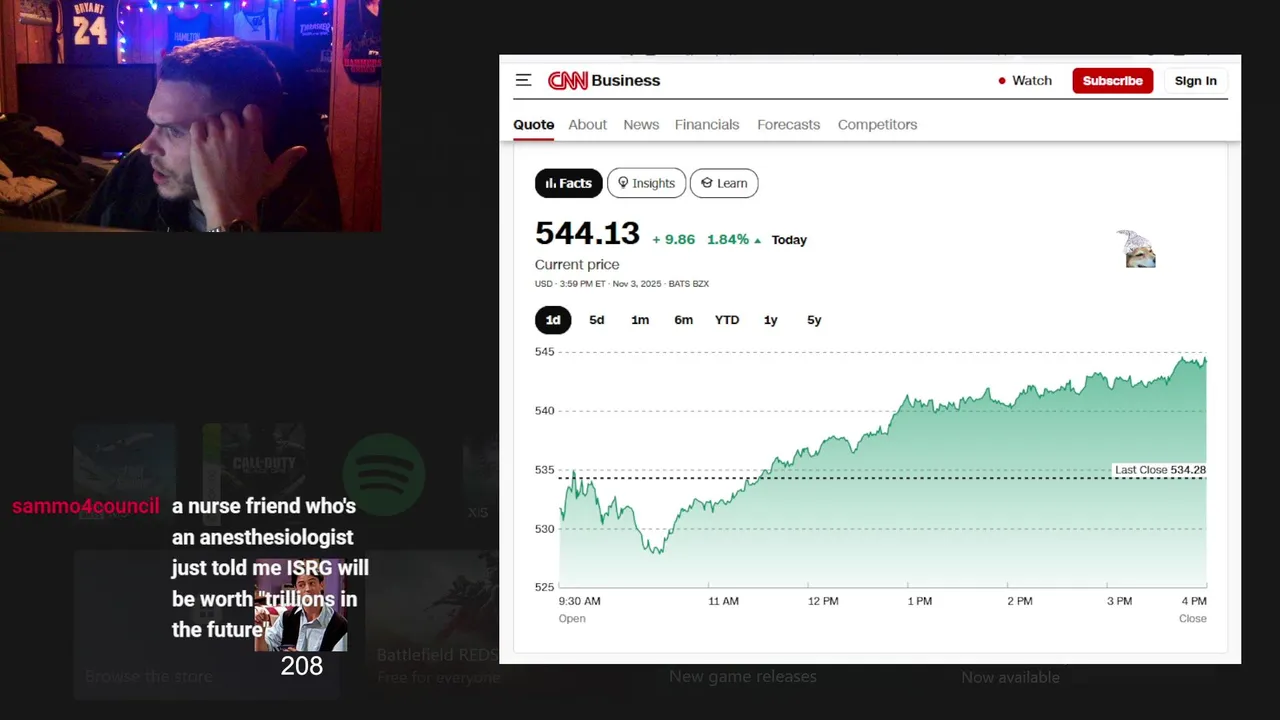The image size is (1280, 720).
Task: Click the Spotify icon in background
Action: coord(384,474)
